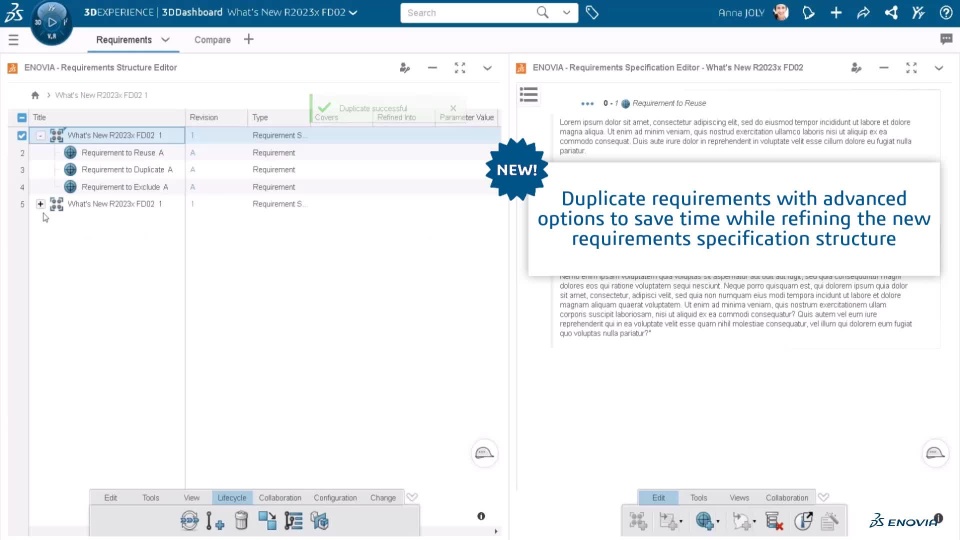
Task: Open the social network icon in top bar
Action: [x=891, y=12]
